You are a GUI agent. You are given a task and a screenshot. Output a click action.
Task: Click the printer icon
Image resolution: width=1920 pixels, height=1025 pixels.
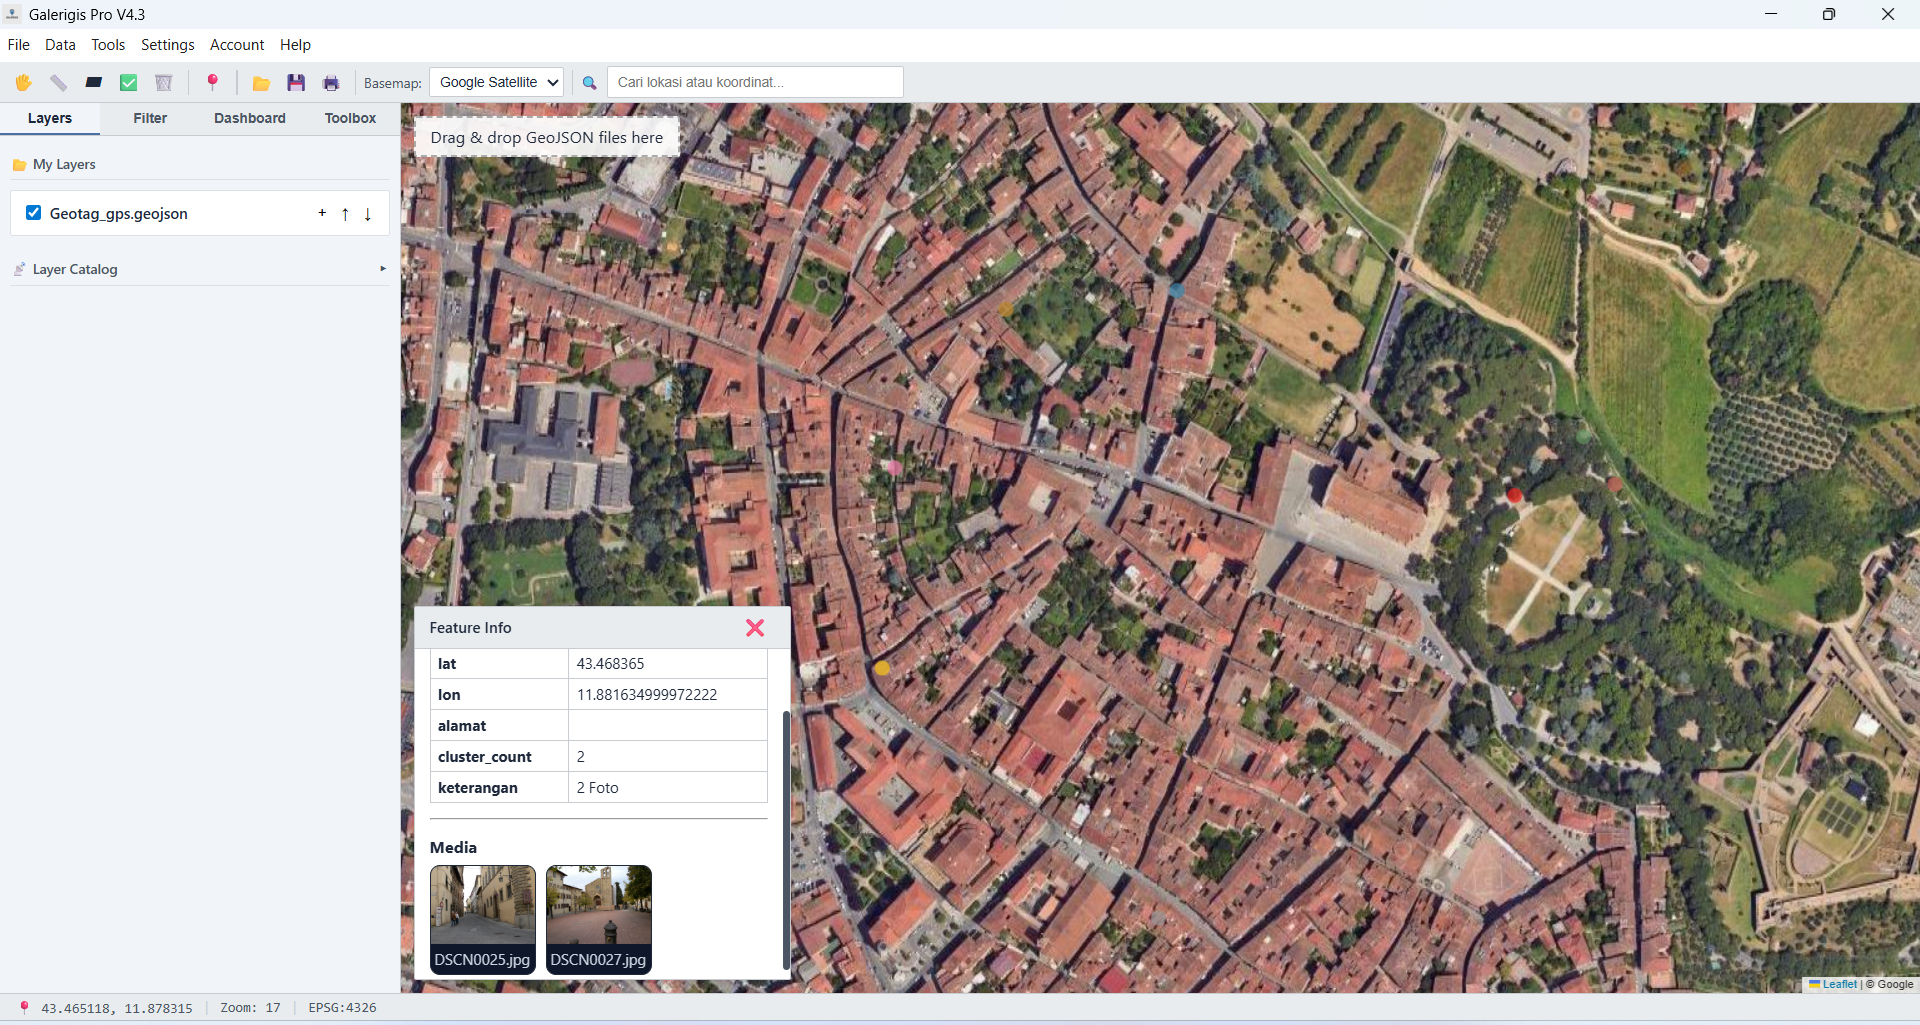click(331, 83)
